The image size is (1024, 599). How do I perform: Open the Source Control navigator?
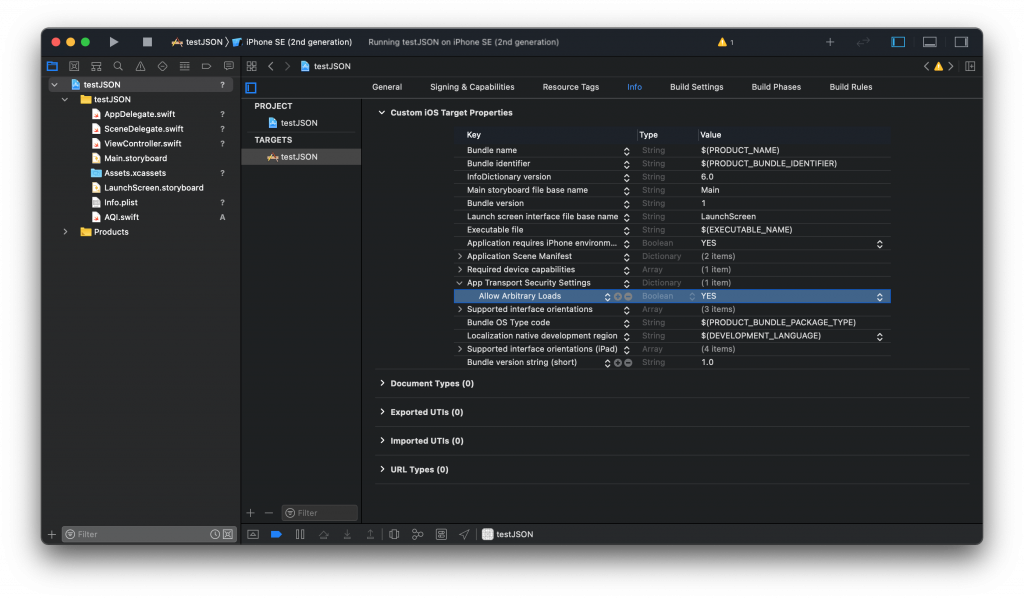(74, 66)
